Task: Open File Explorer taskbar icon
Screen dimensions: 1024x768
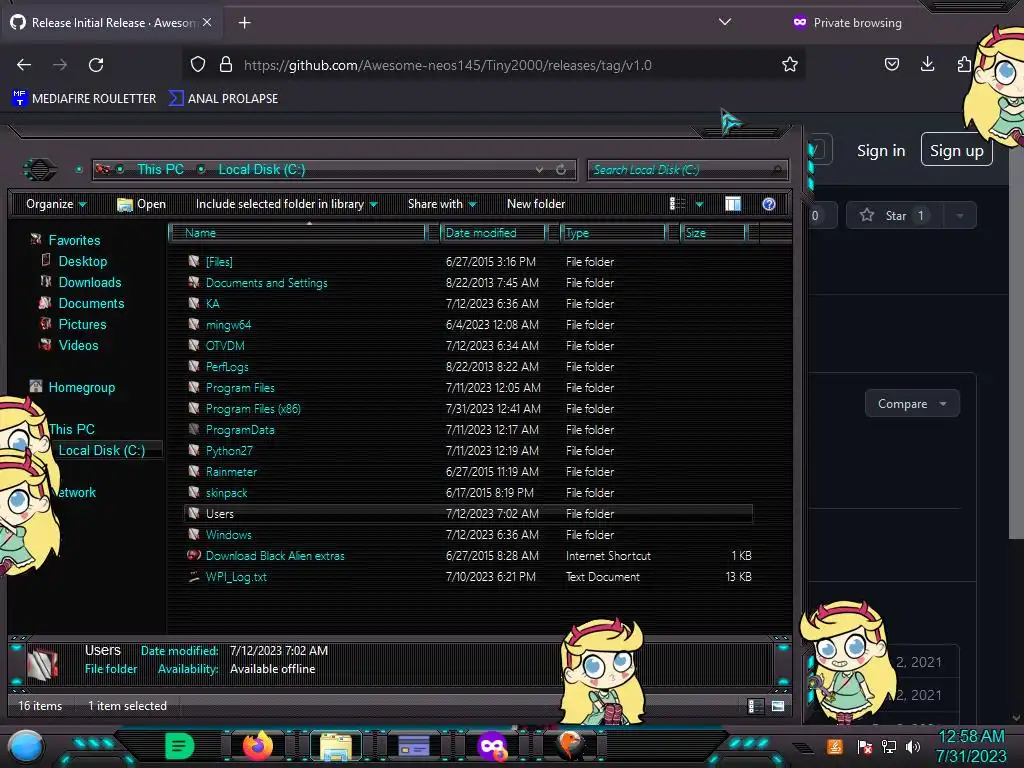Action: [x=336, y=746]
